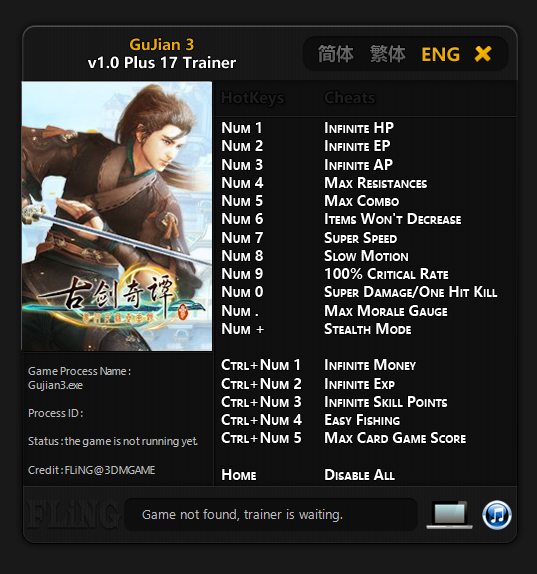Toggle Infinite HP cheat

(x=359, y=128)
